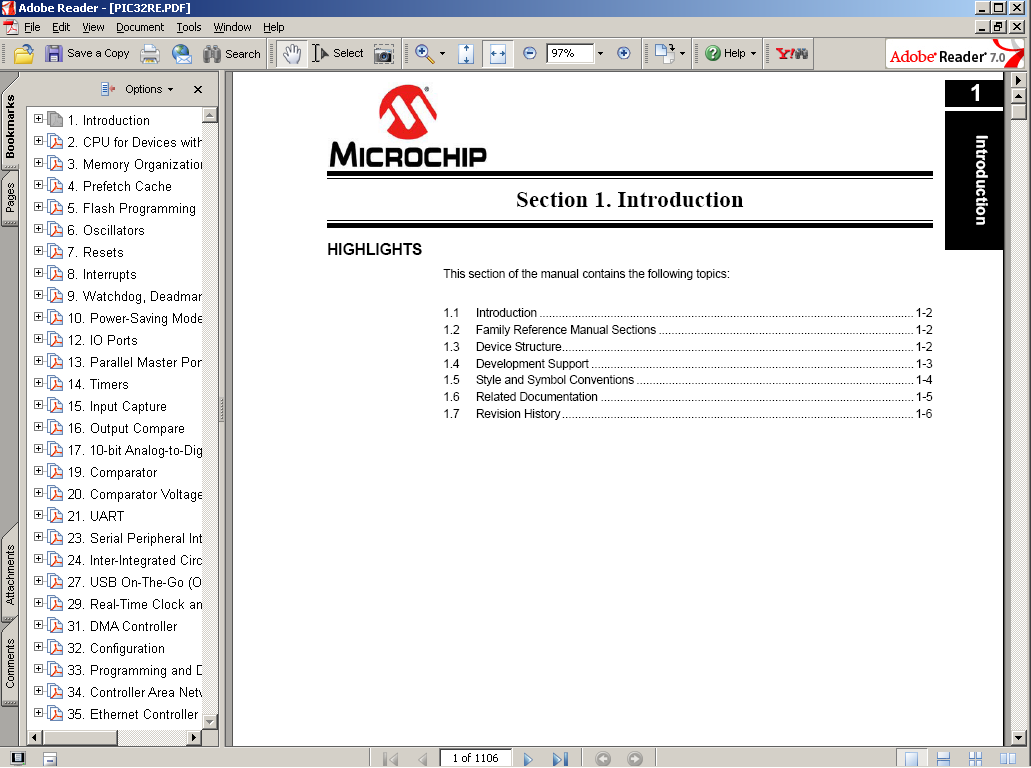
Task: Expand the 6. Oscillators bookmark
Action: tap(38, 229)
